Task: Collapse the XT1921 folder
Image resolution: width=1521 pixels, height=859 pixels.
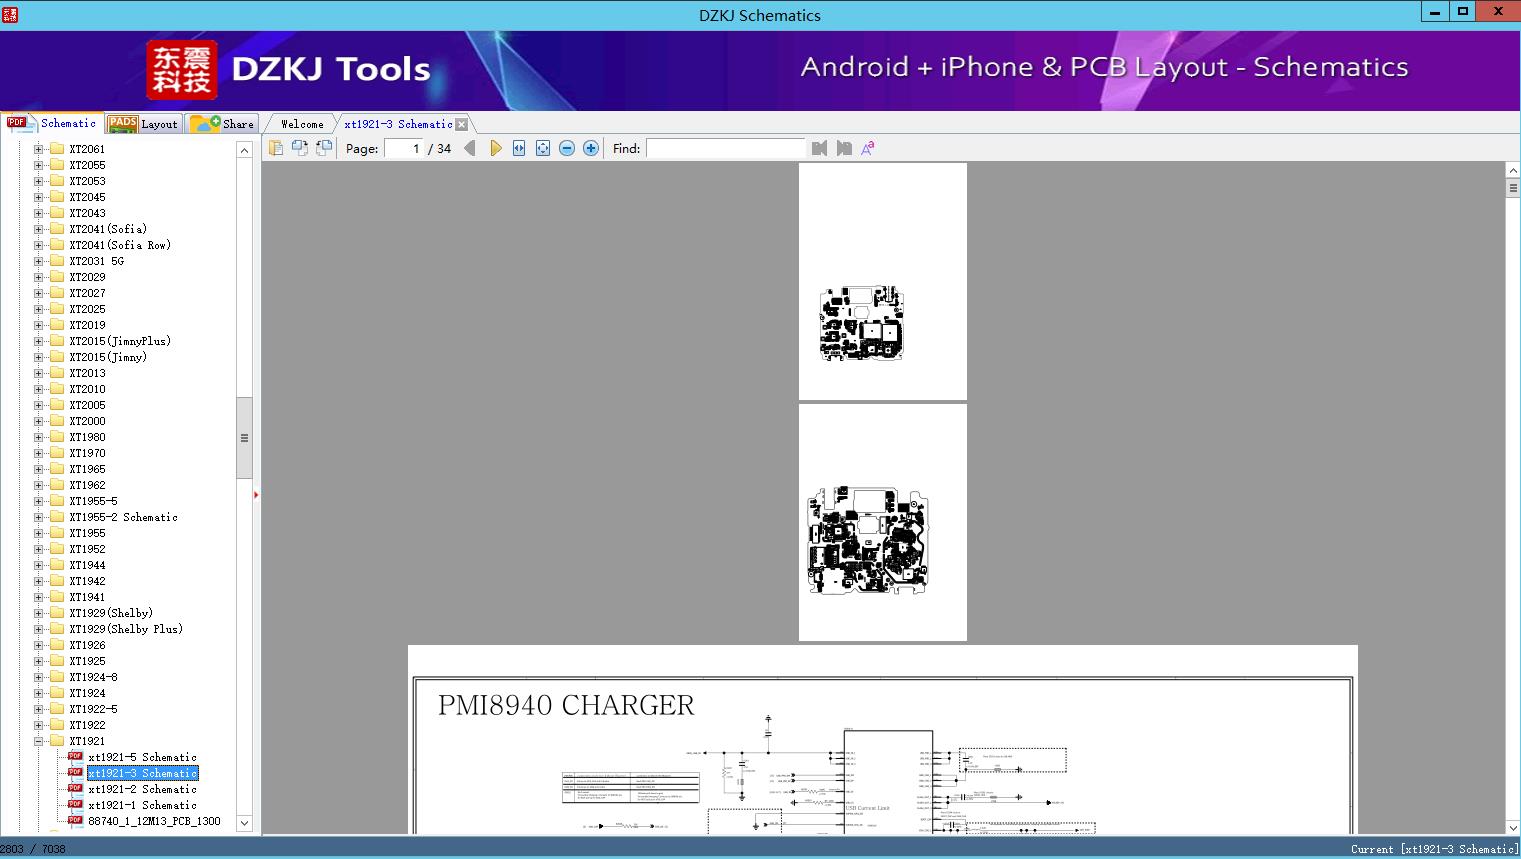Action: tap(38, 741)
